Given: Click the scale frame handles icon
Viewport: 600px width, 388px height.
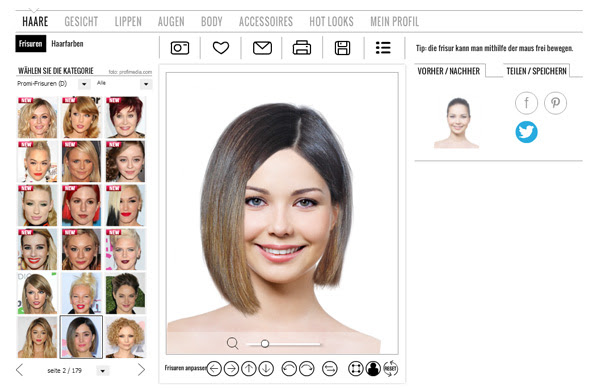Looking at the screenshot, I should (355, 369).
